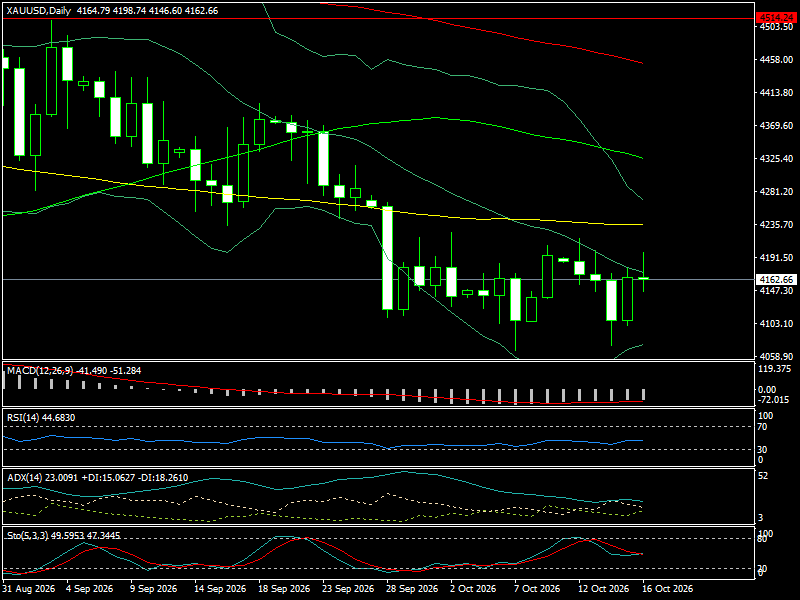
Task: Click the "31 Aug 2026" date label
Action: pyautogui.click(x=29, y=589)
